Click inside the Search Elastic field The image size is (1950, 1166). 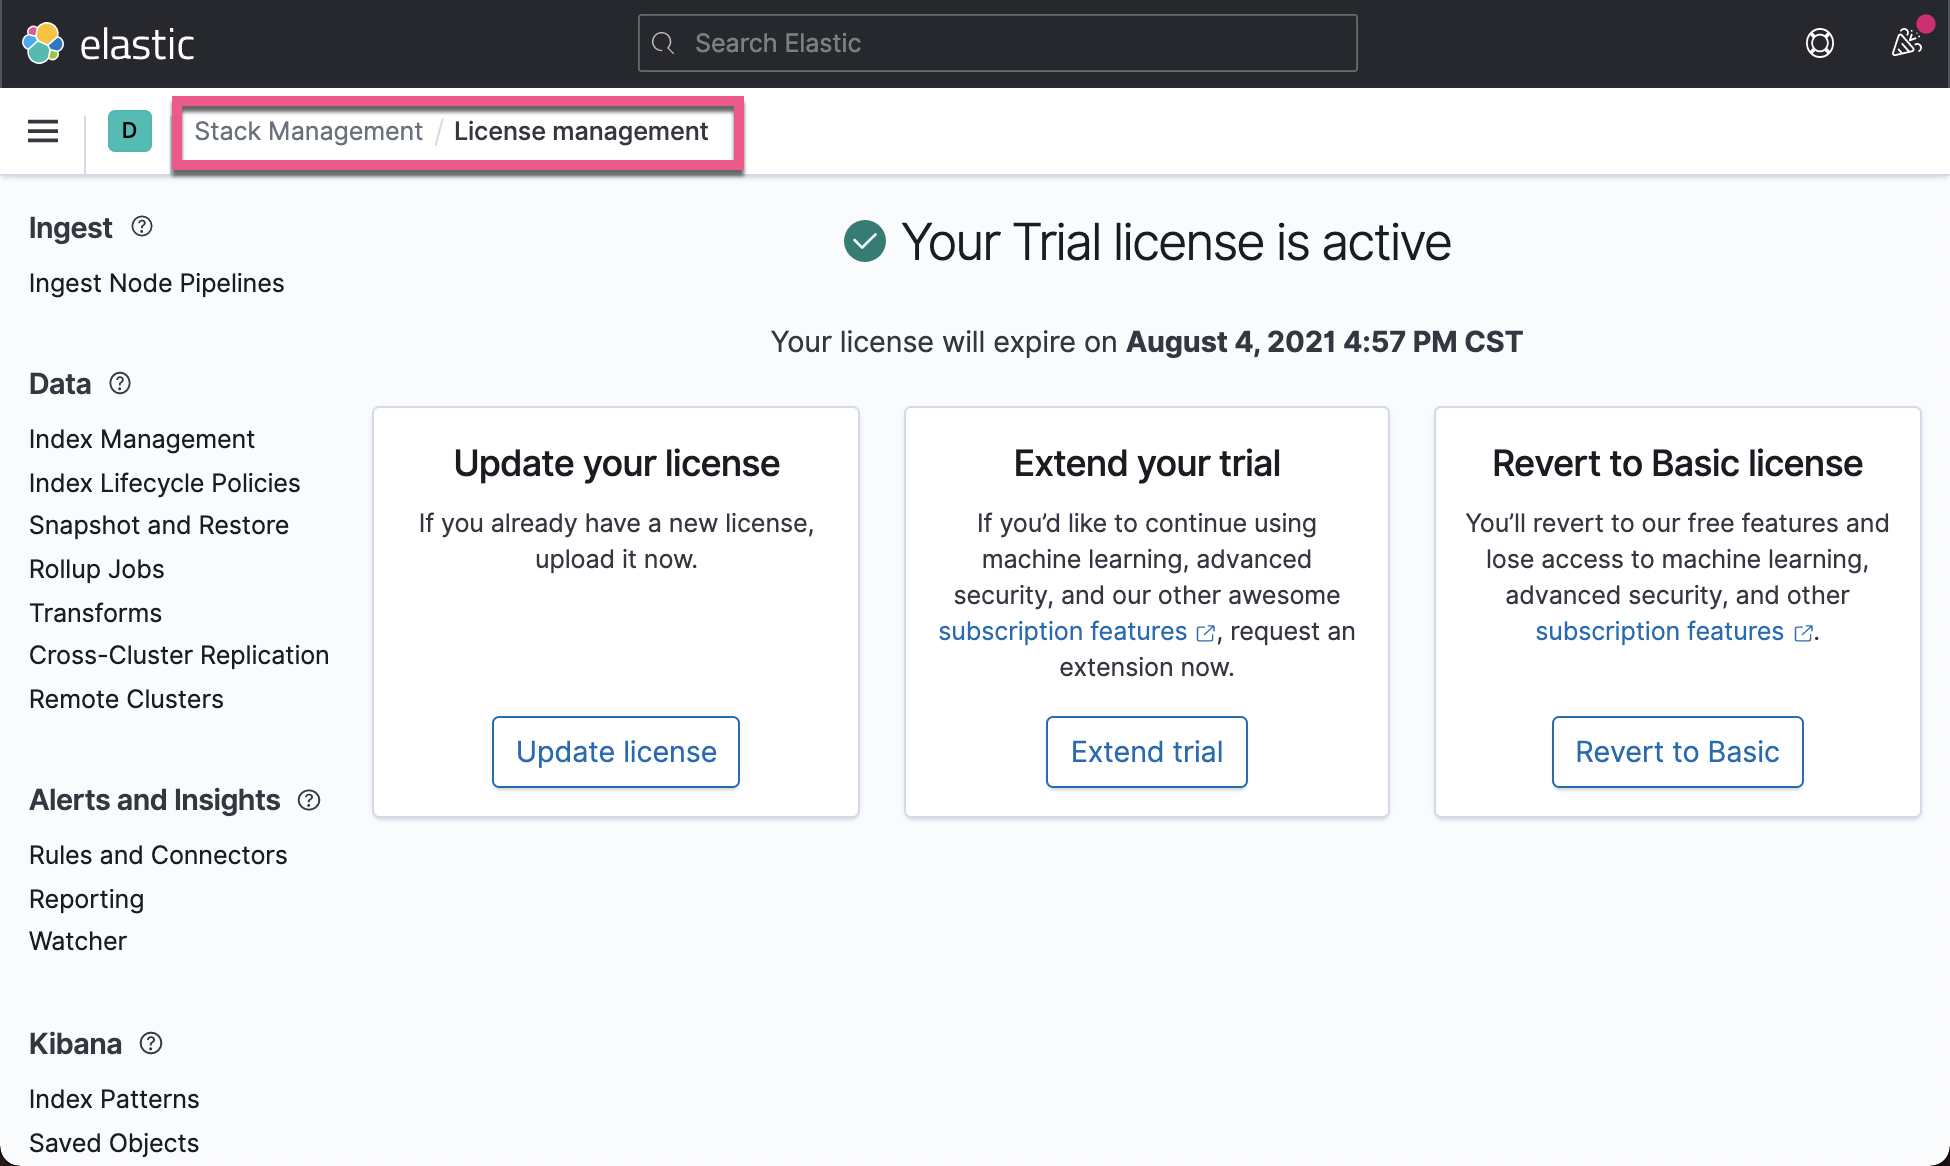click(997, 43)
